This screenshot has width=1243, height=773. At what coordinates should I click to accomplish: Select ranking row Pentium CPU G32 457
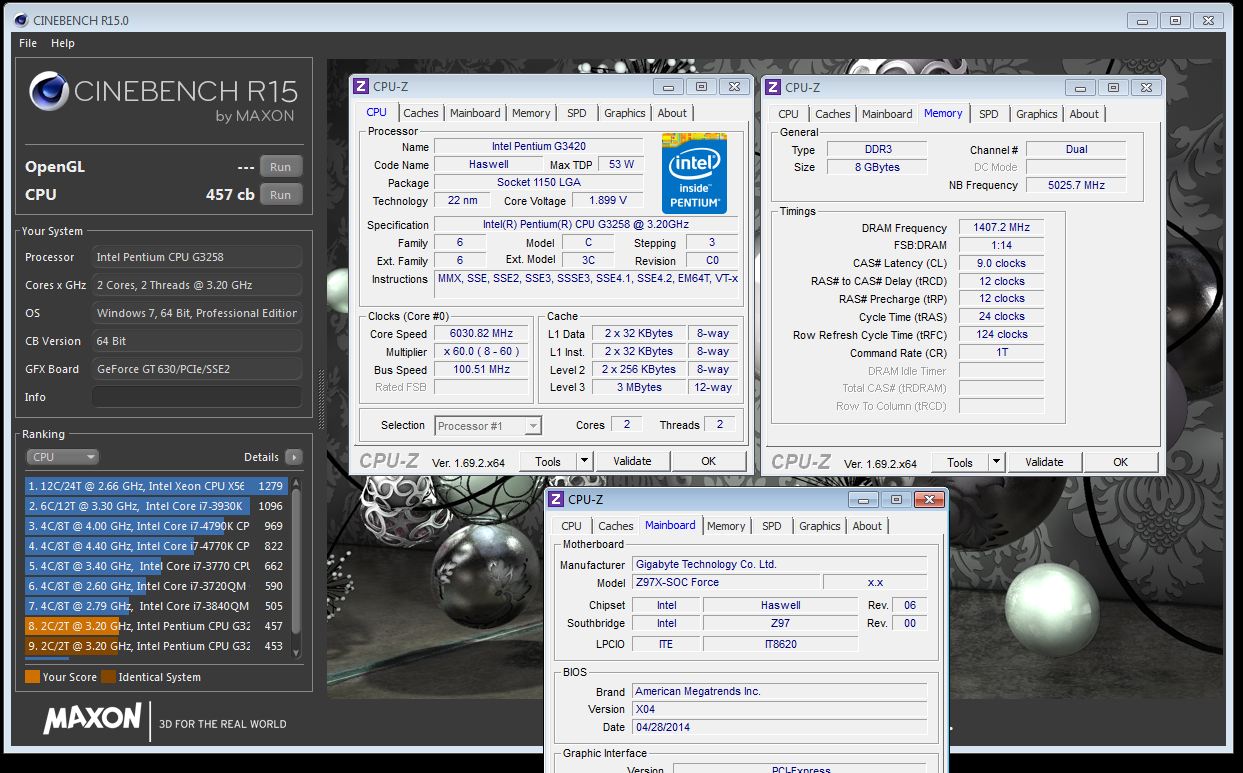pyautogui.click(x=157, y=626)
